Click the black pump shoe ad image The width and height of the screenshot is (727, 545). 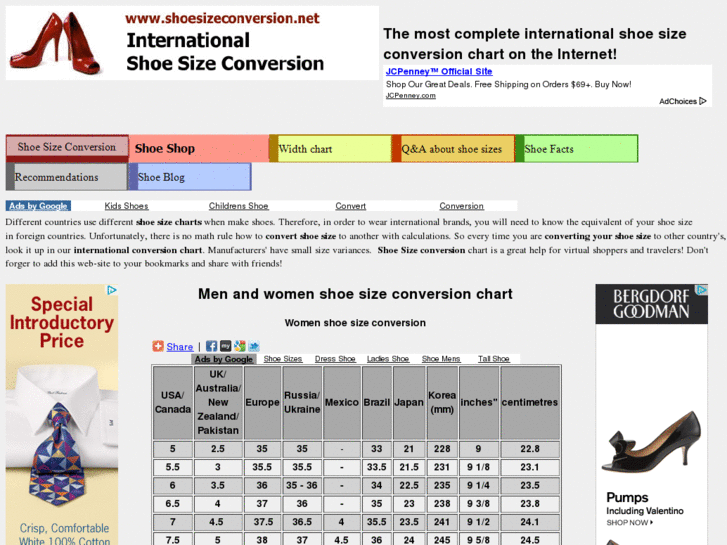[651, 443]
